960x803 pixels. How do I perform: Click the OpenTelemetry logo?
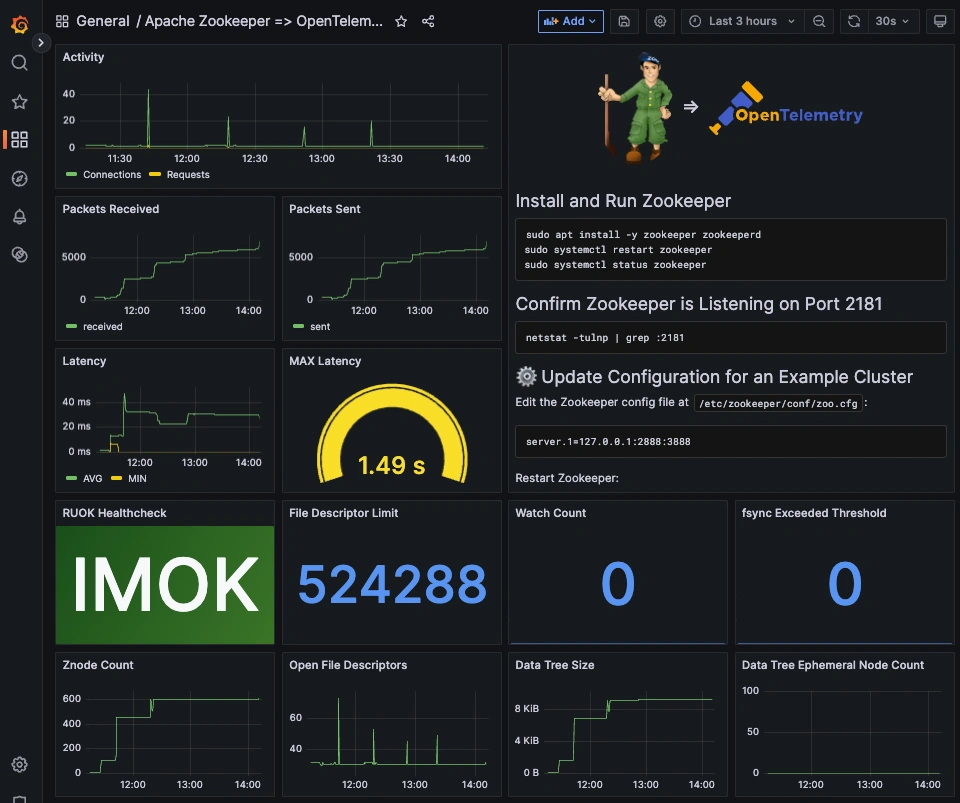tap(786, 108)
